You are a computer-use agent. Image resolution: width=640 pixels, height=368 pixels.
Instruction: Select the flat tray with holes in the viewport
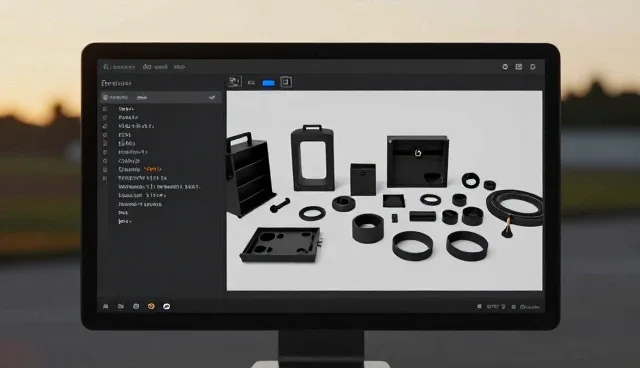point(281,244)
